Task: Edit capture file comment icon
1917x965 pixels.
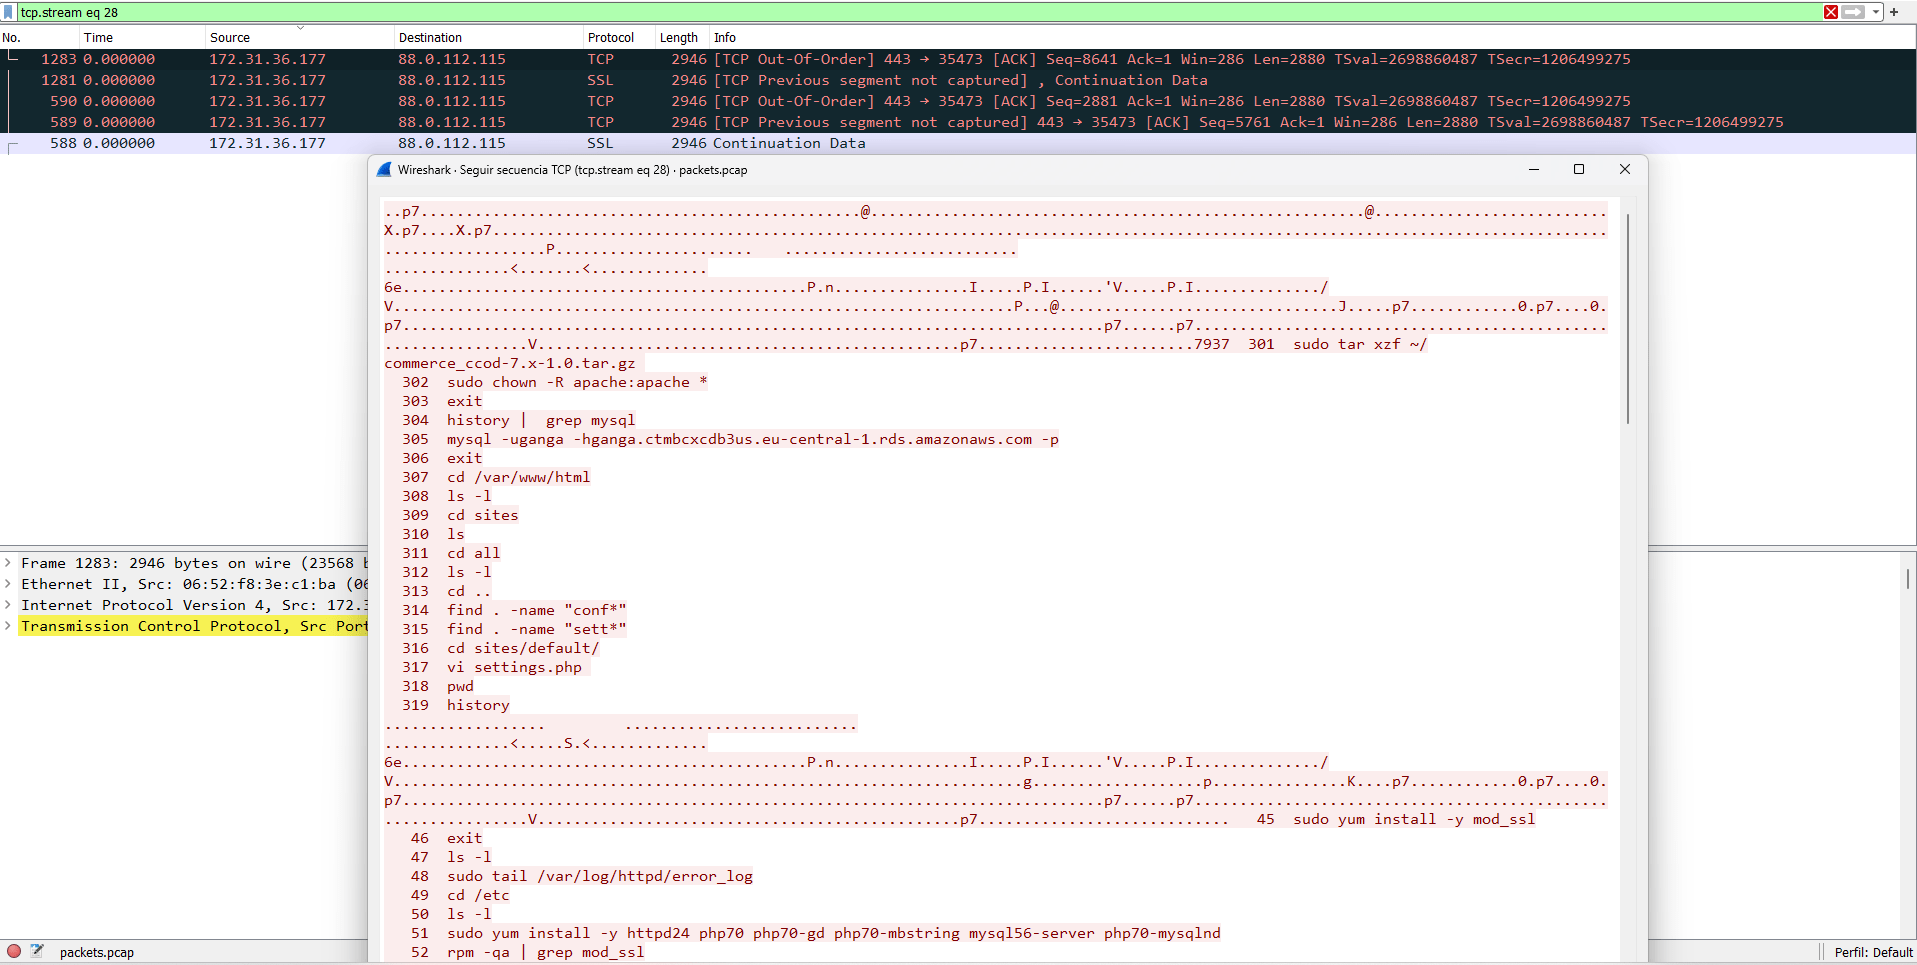Action: [x=37, y=951]
